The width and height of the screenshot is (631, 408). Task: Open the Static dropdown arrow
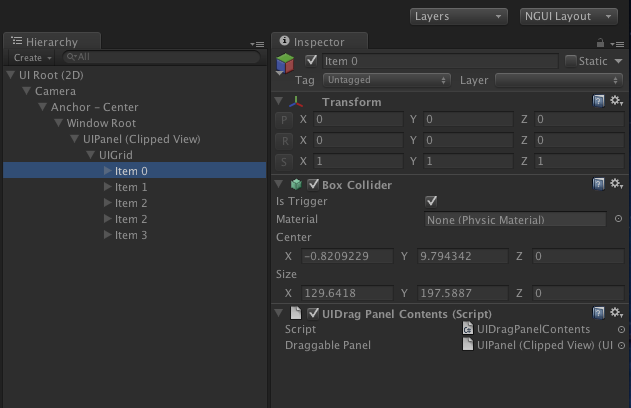tap(619, 61)
